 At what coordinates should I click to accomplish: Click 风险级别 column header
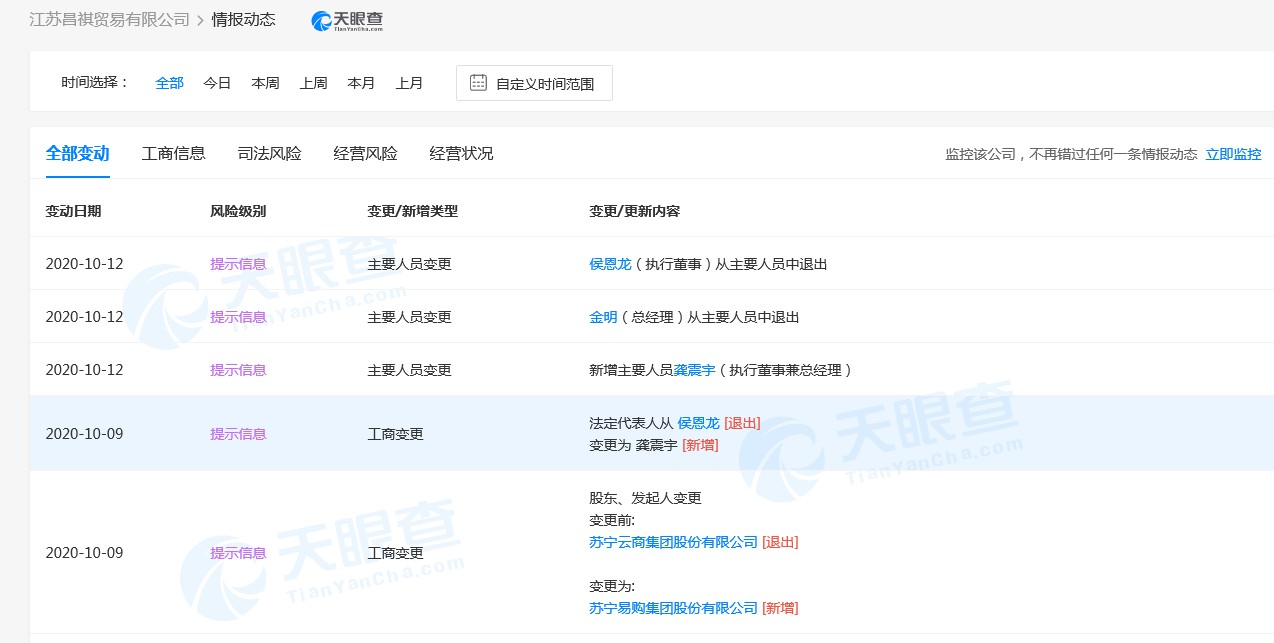[238, 211]
